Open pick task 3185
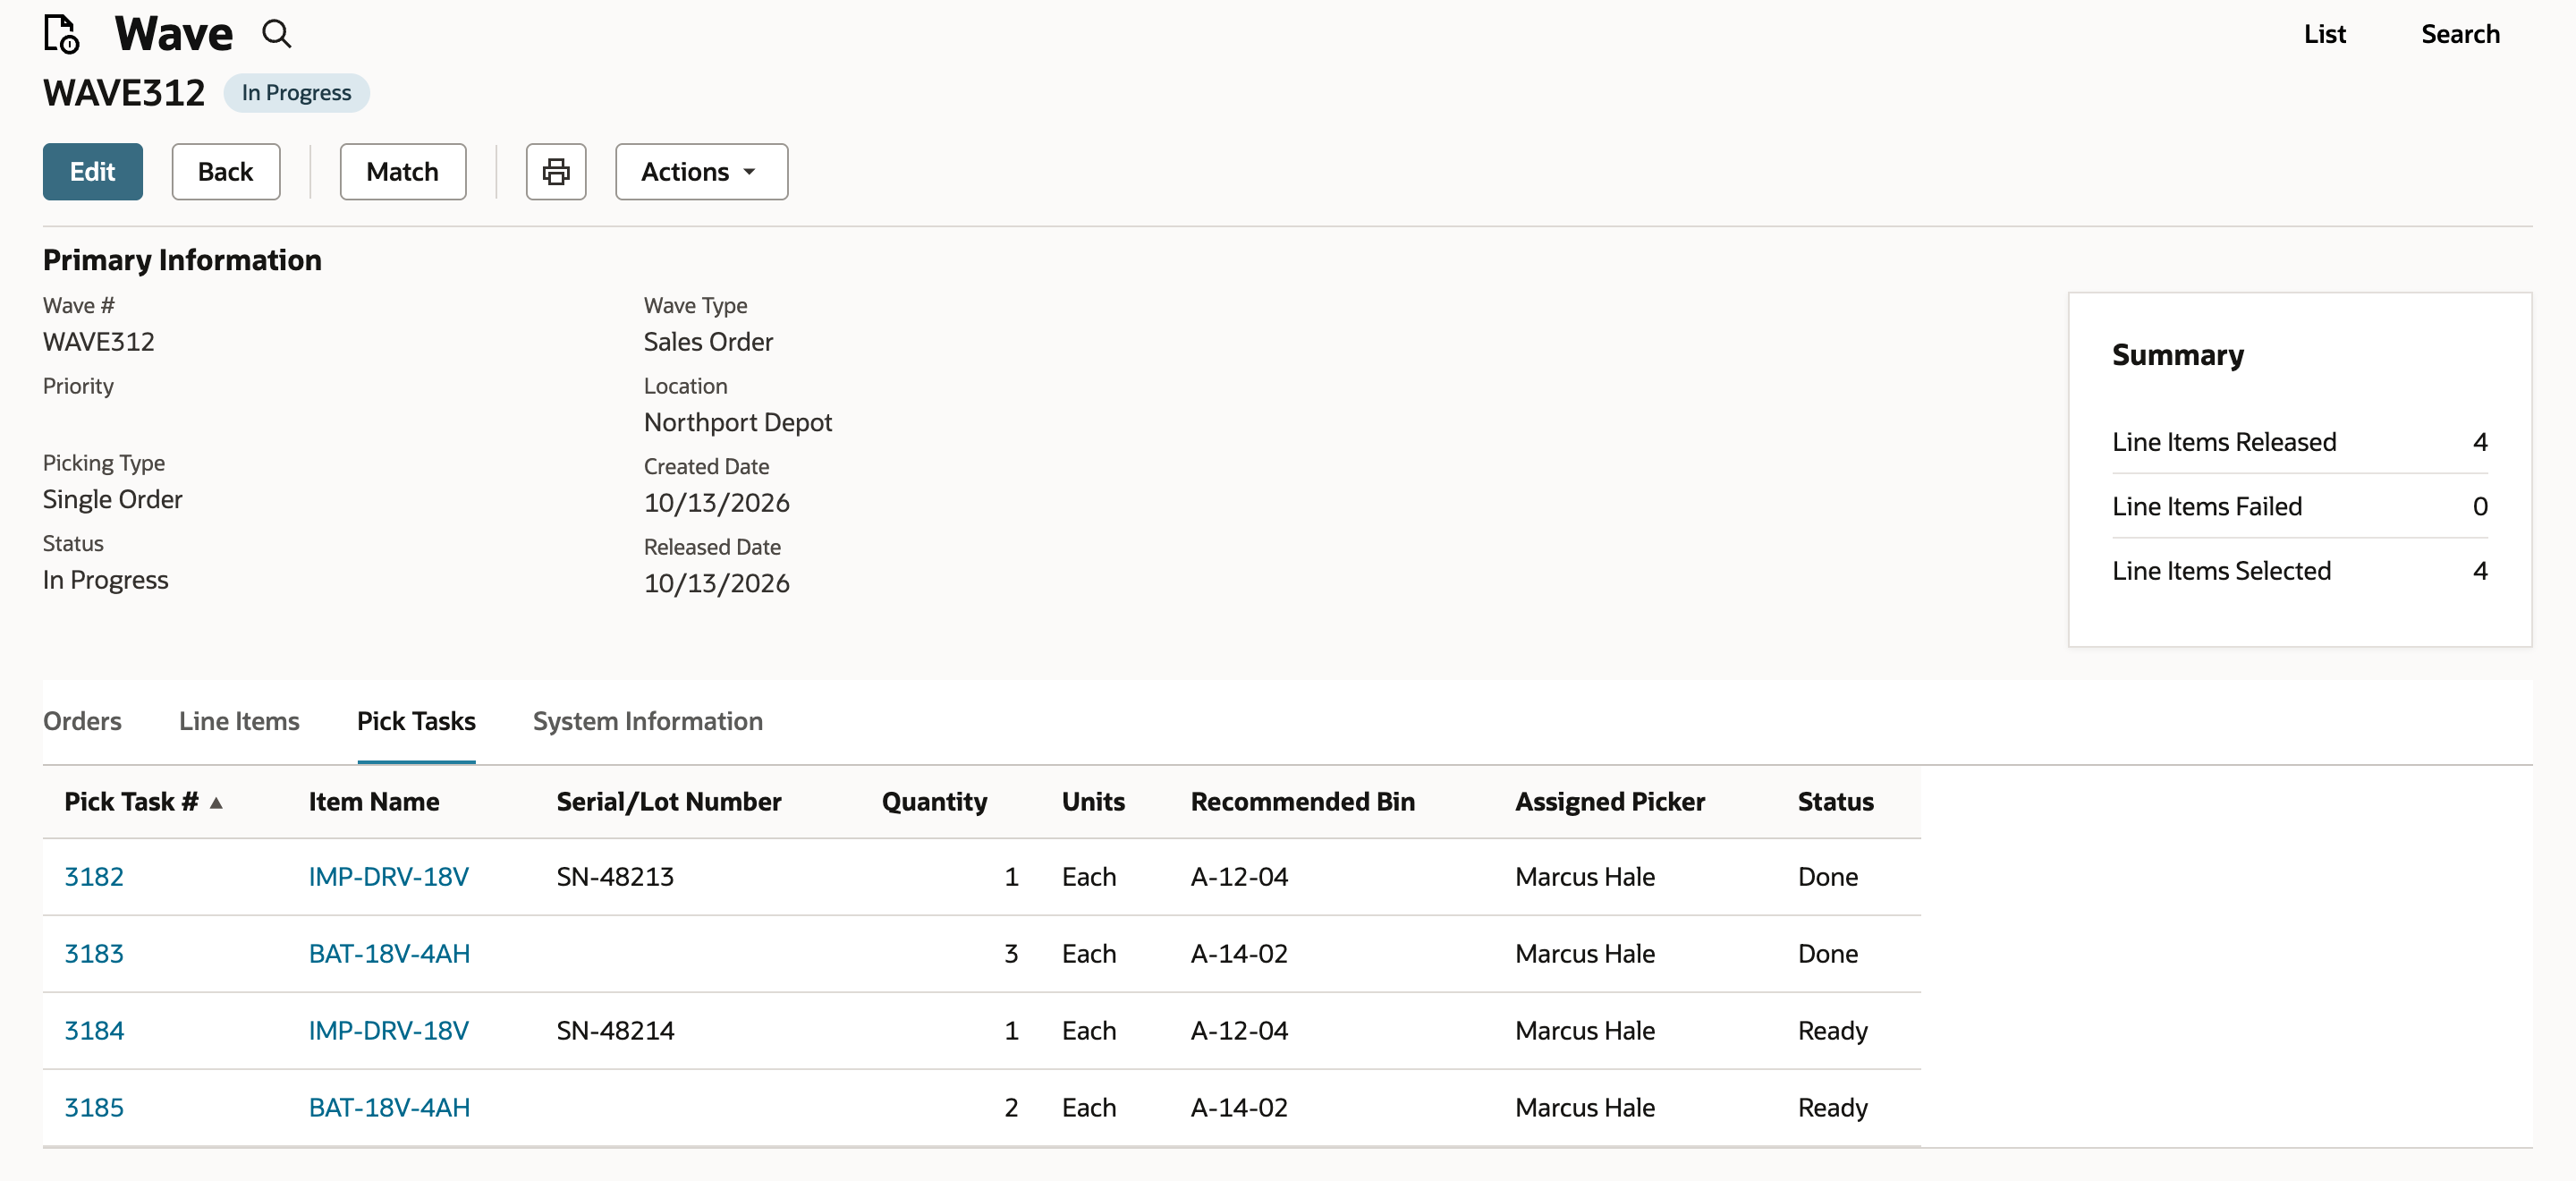The image size is (2576, 1181). (x=94, y=1108)
